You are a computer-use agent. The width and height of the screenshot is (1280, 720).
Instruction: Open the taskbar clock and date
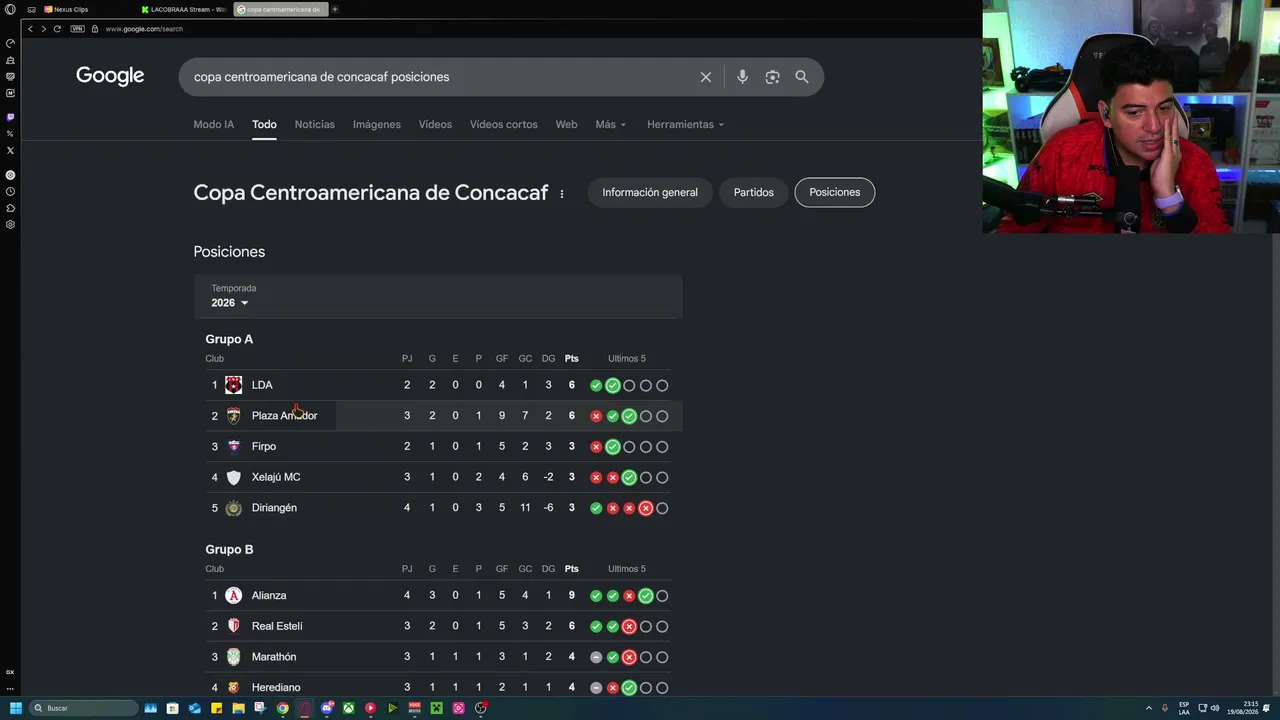tap(1244, 708)
